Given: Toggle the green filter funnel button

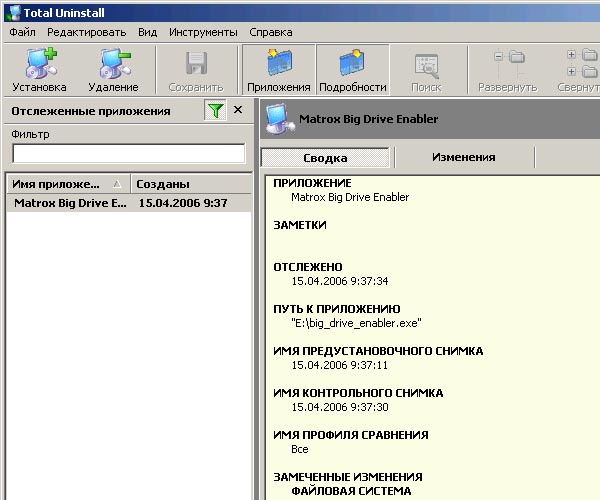Looking at the screenshot, I should 215,111.
